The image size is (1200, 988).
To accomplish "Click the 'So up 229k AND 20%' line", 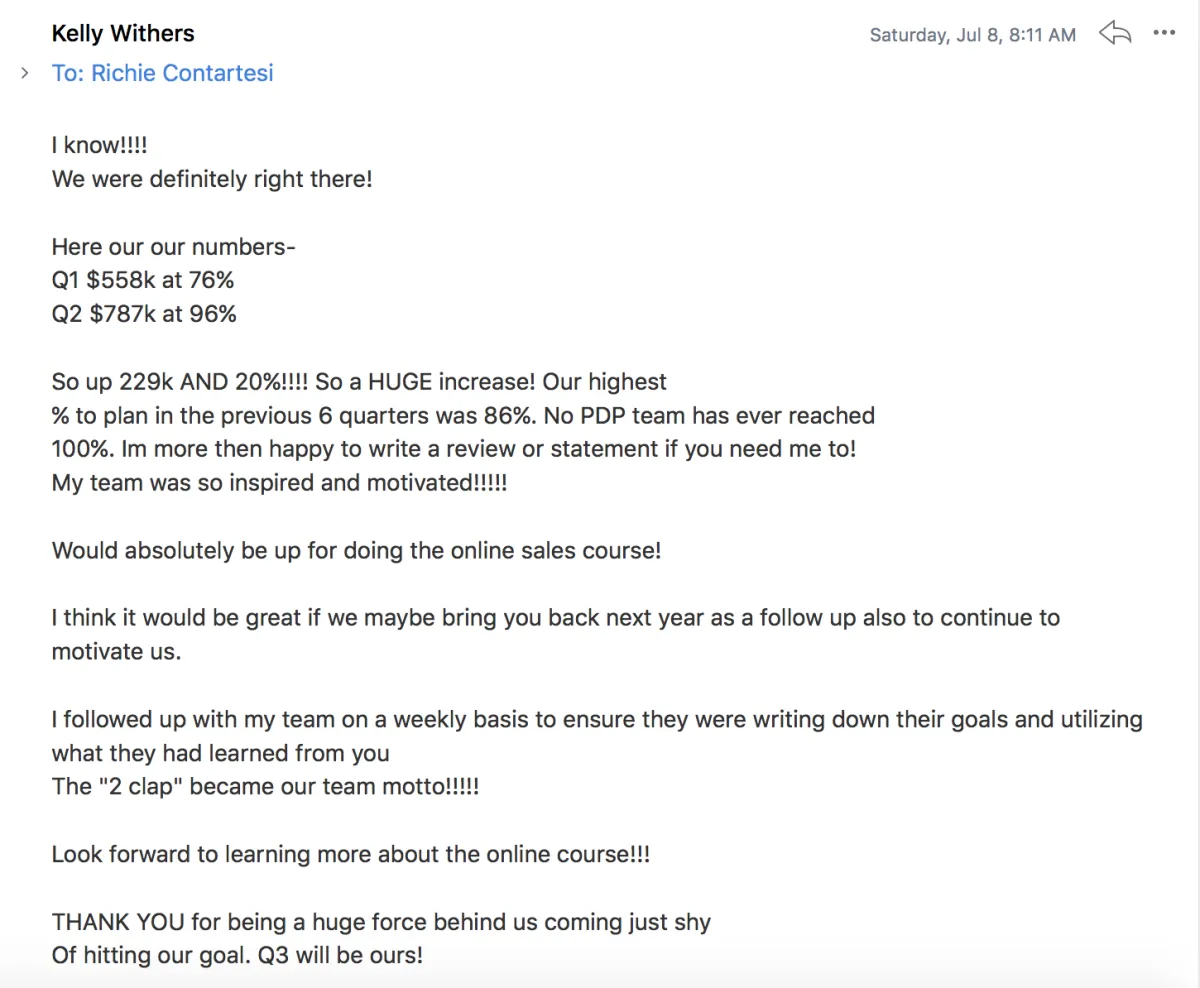I will (x=359, y=382).
